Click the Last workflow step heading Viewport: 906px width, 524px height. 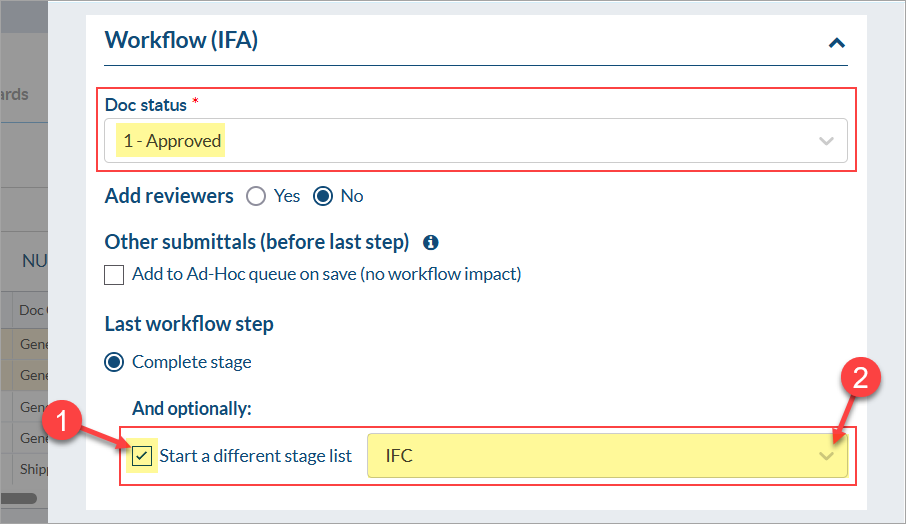pos(189,324)
